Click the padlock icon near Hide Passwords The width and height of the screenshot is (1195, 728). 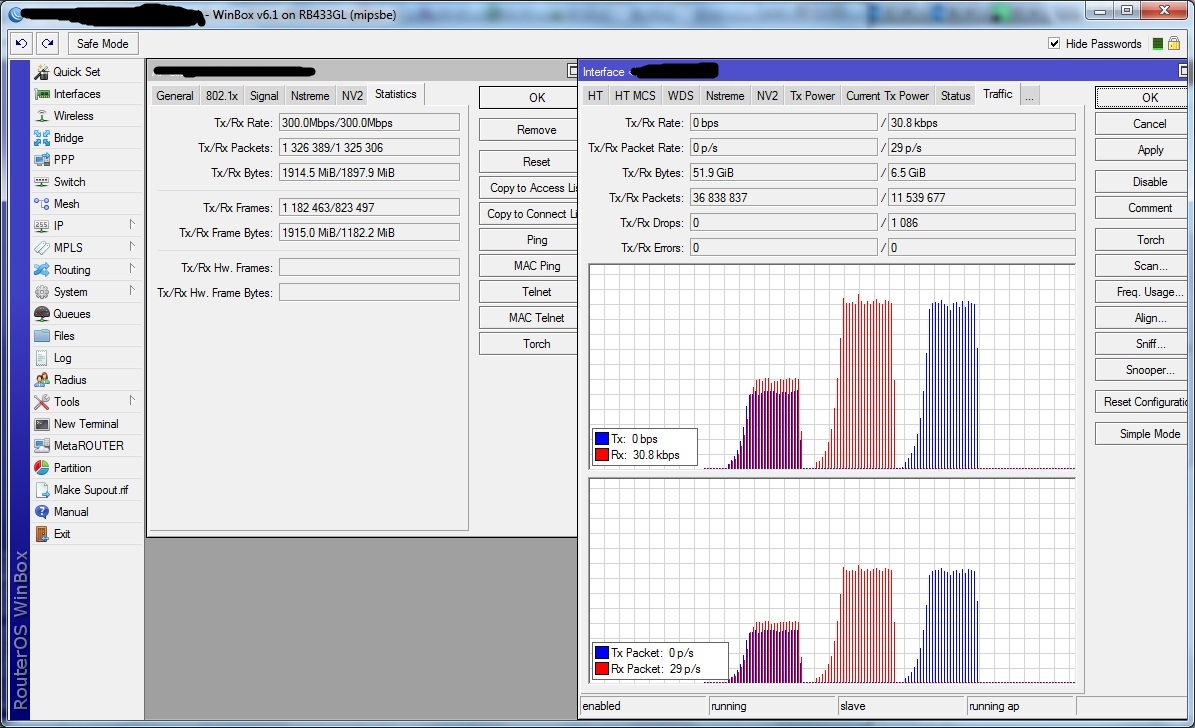(x=1173, y=43)
